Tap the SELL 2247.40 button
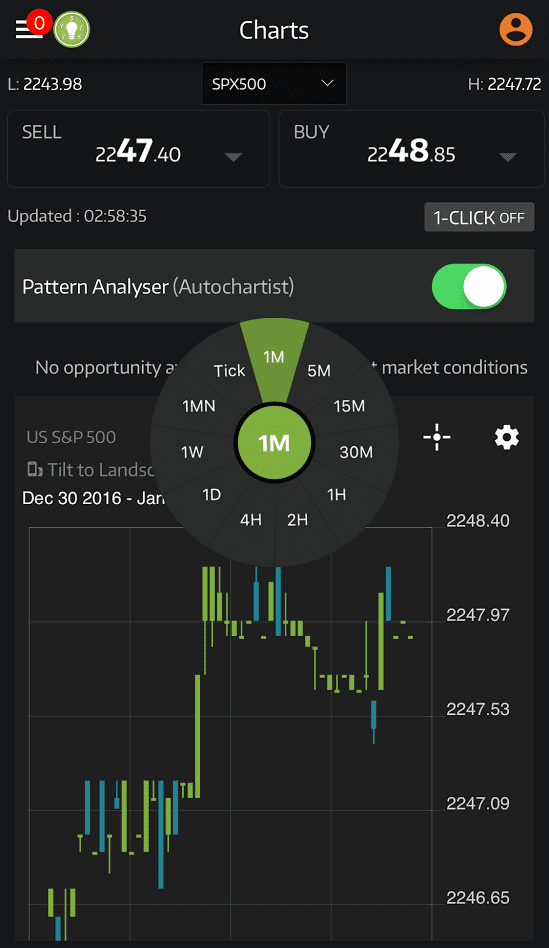Screen dimensions: 549x948 pos(138,149)
